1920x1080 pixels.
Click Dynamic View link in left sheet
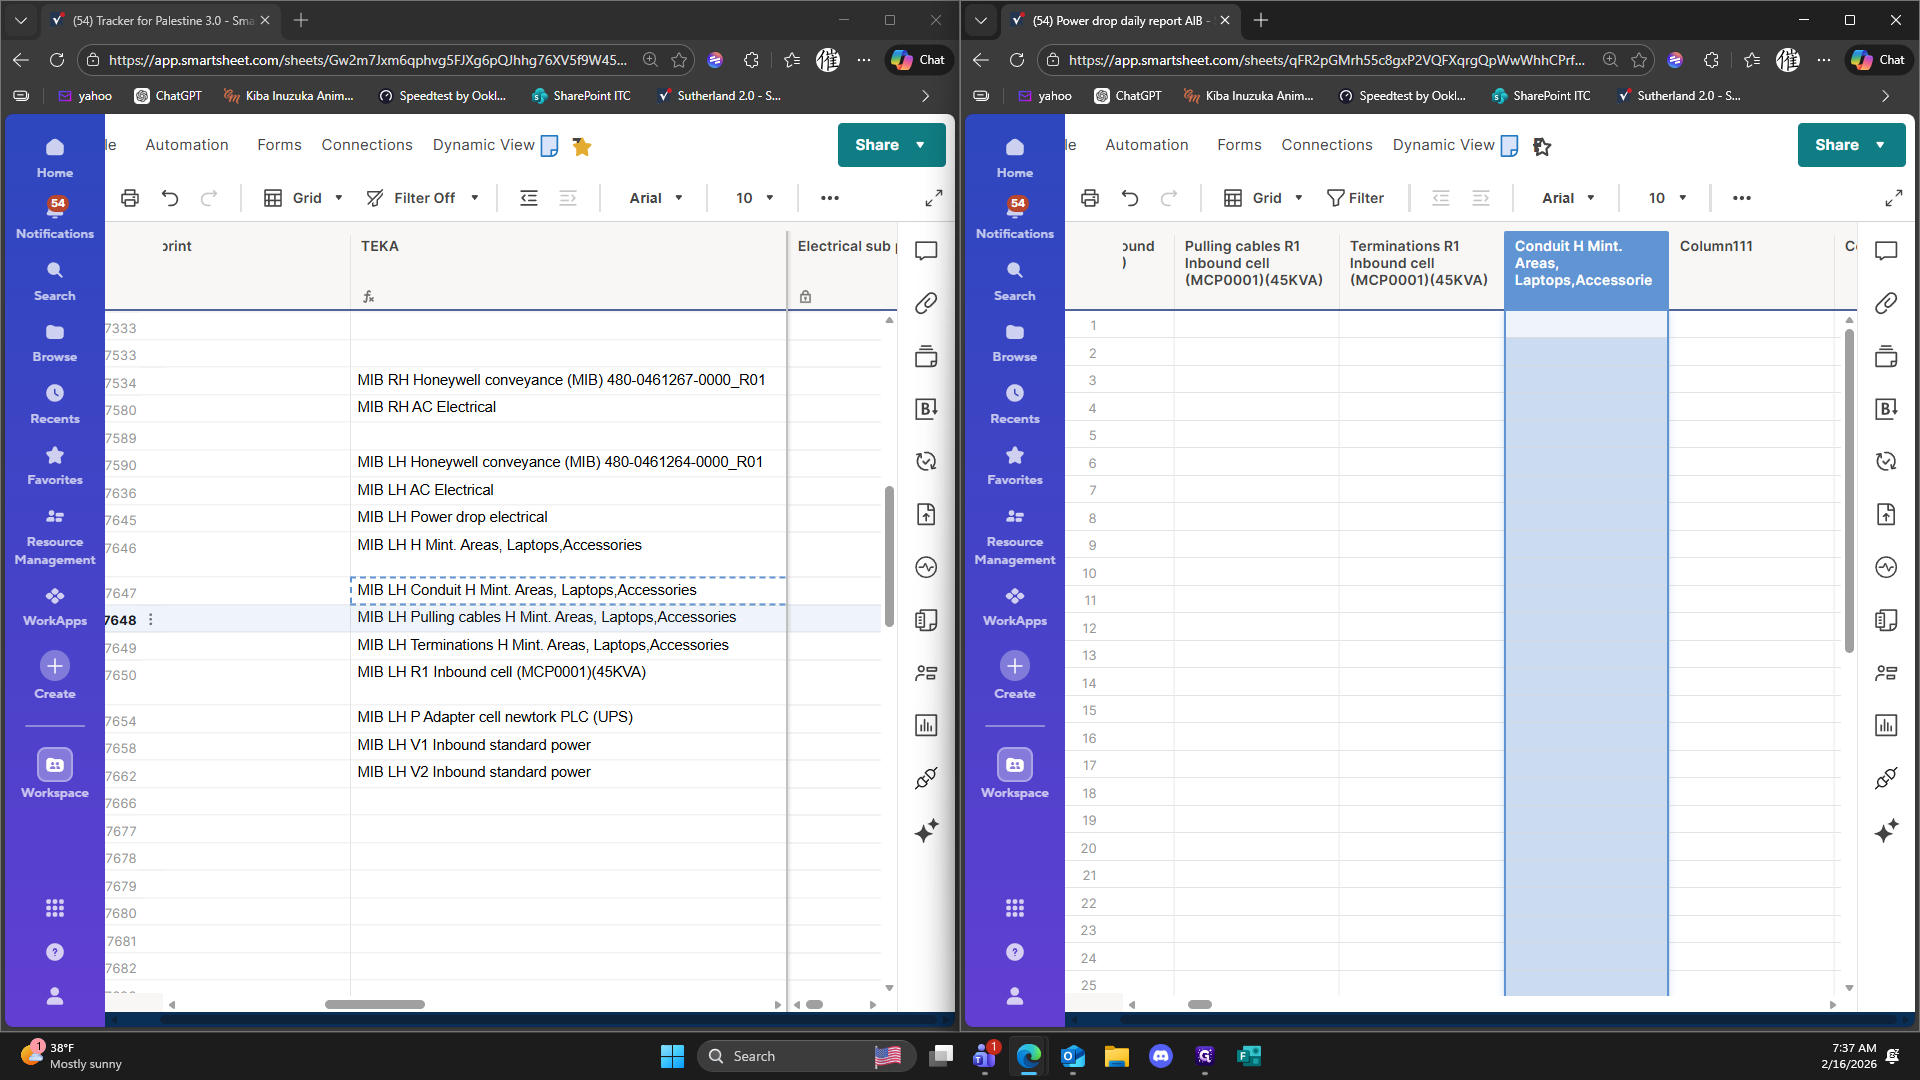pyautogui.click(x=484, y=145)
